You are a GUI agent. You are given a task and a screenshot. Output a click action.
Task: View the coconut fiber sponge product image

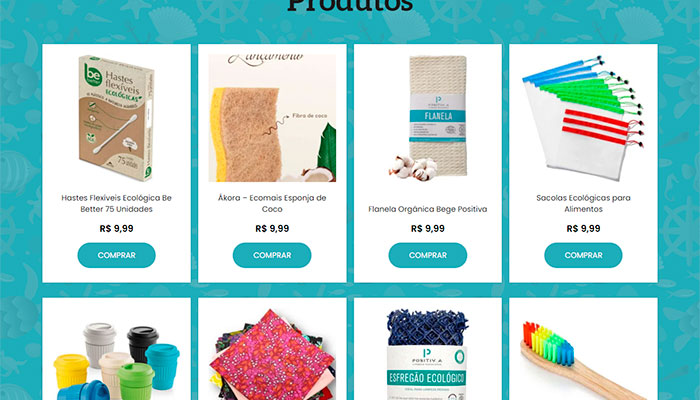(x=272, y=118)
